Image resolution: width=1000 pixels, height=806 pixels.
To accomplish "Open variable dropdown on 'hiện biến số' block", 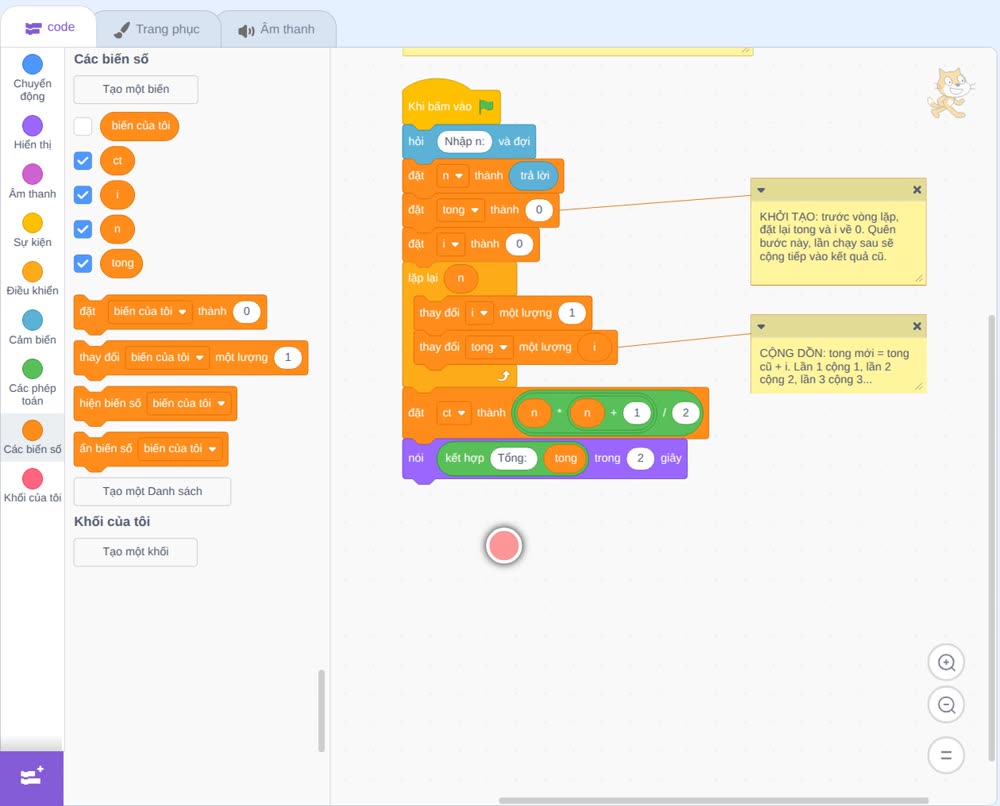I will pyautogui.click(x=189, y=403).
